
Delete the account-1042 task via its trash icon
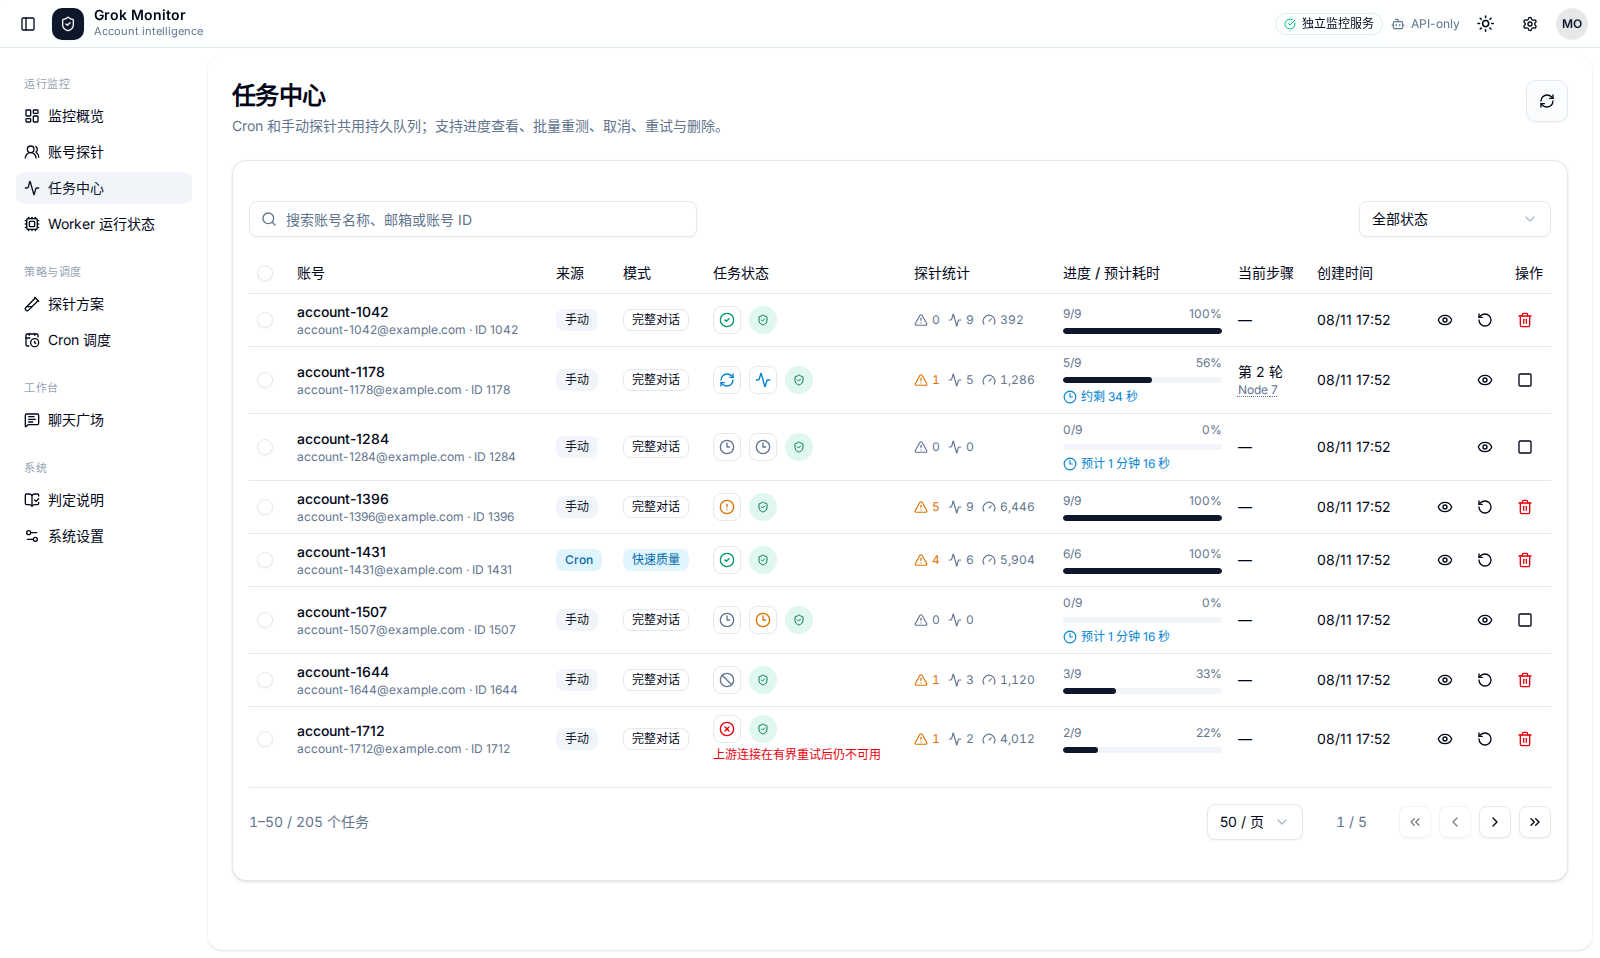click(1525, 320)
